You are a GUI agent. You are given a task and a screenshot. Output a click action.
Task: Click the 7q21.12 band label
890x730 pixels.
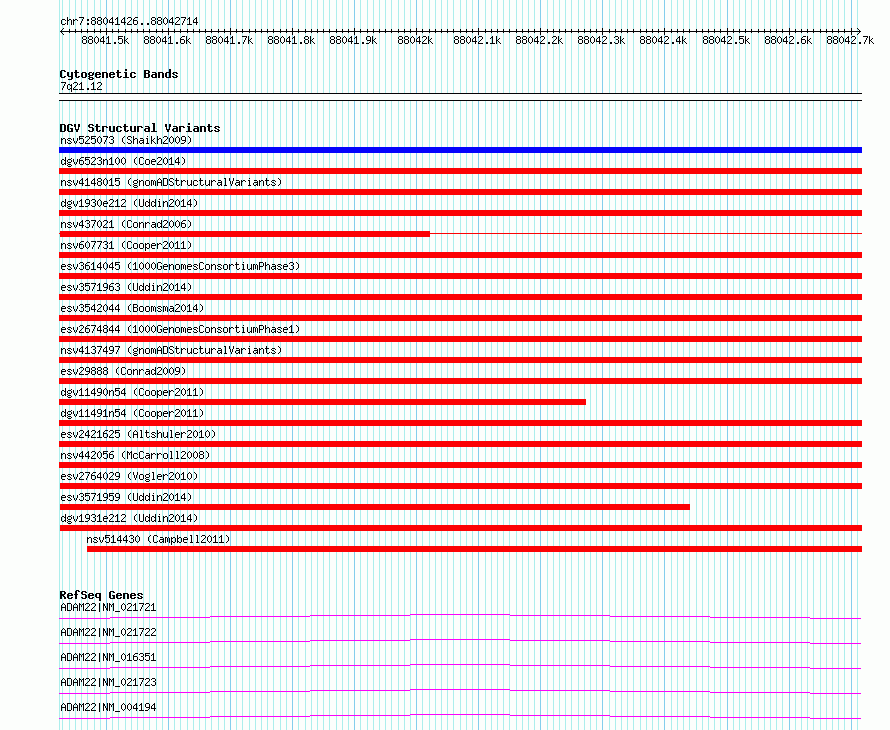tap(81, 86)
